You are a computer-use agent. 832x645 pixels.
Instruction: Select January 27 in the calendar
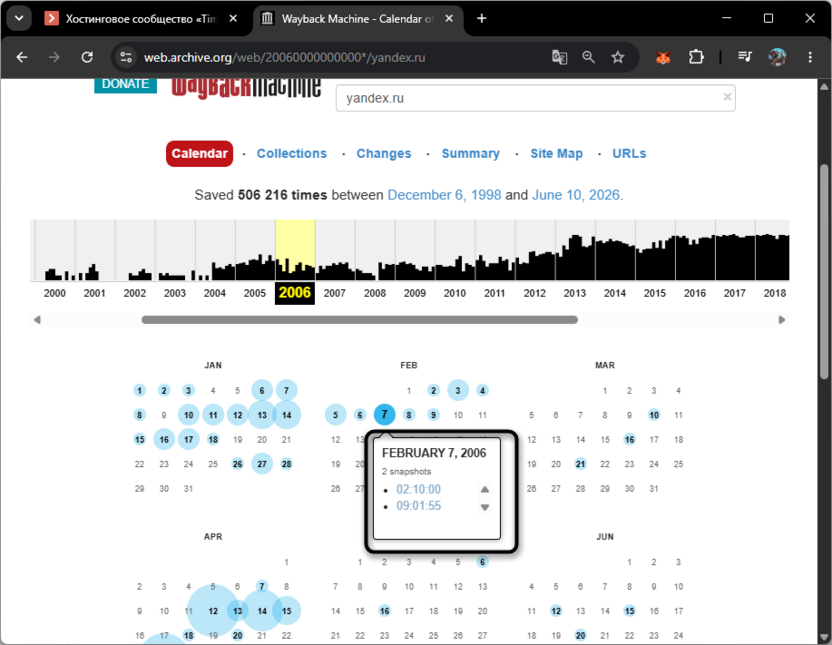click(x=262, y=464)
